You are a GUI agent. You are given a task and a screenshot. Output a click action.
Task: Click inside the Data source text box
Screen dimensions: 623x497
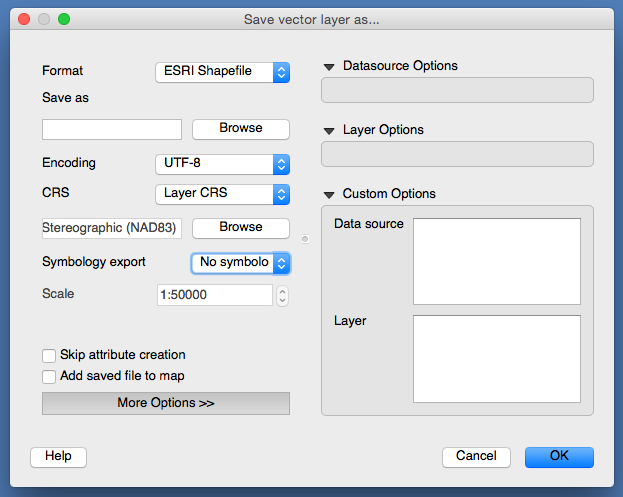(x=497, y=261)
